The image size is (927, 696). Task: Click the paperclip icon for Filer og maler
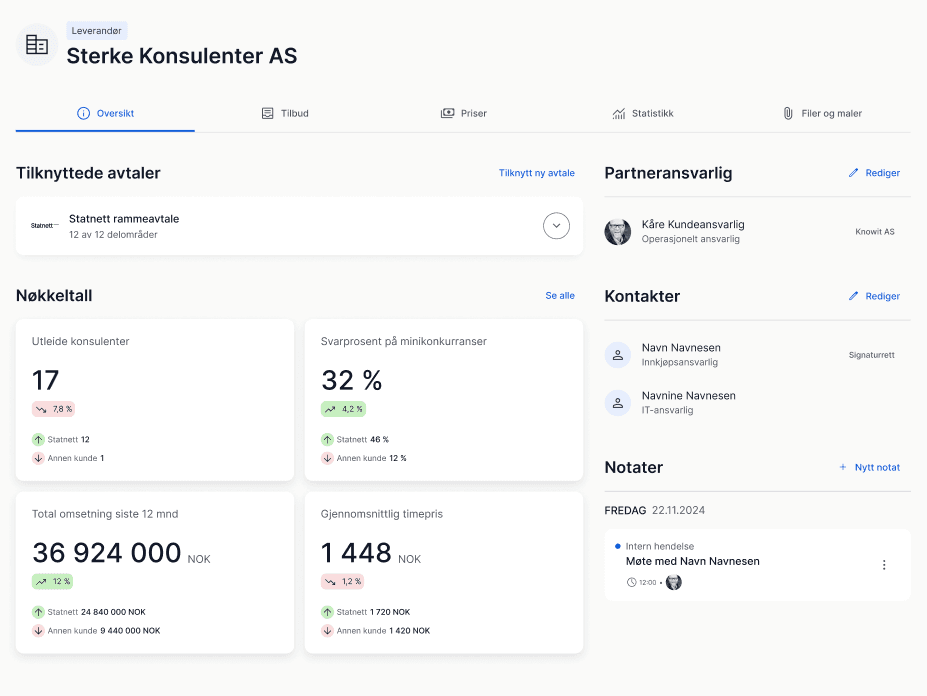pyautogui.click(x=787, y=113)
